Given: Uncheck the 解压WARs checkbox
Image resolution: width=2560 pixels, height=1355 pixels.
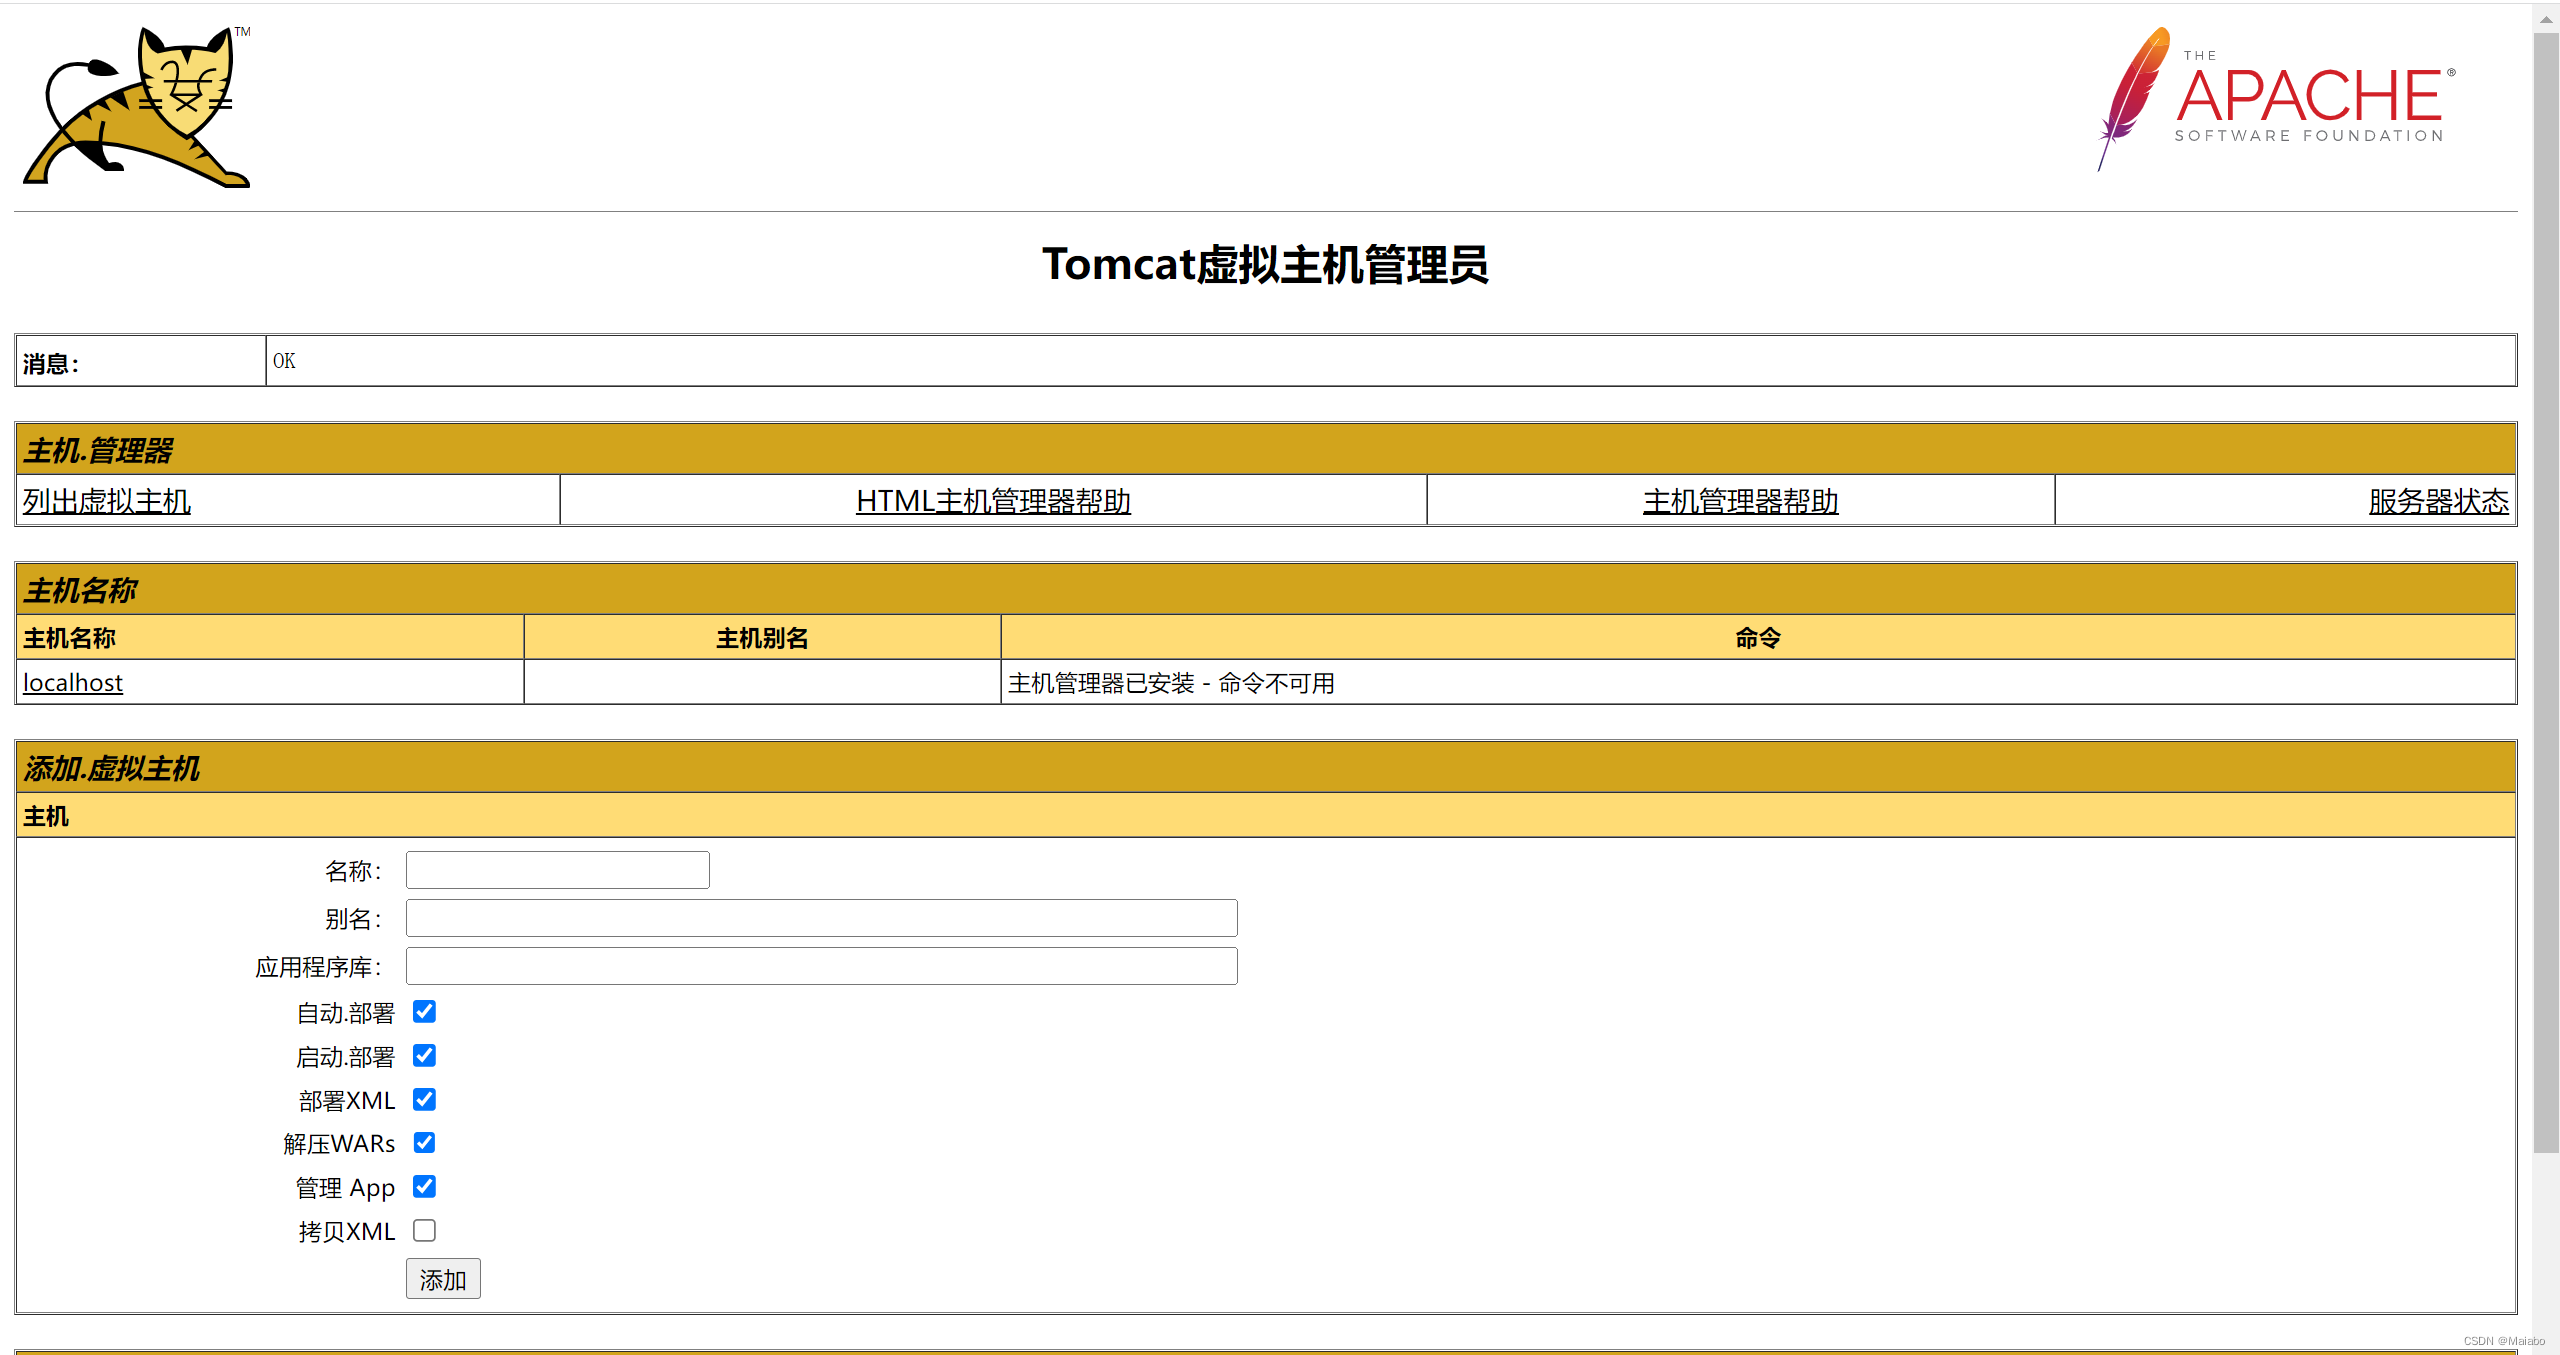Looking at the screenshot, I should tap(424, 1142).
